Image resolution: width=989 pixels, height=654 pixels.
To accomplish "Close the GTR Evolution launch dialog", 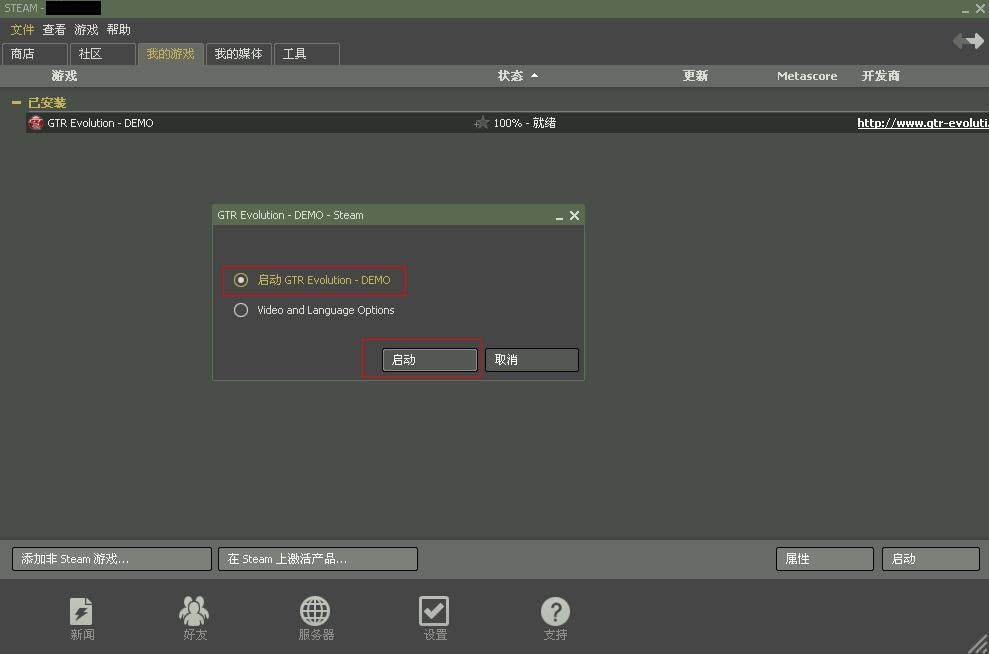I will click(x=574, y=216).
